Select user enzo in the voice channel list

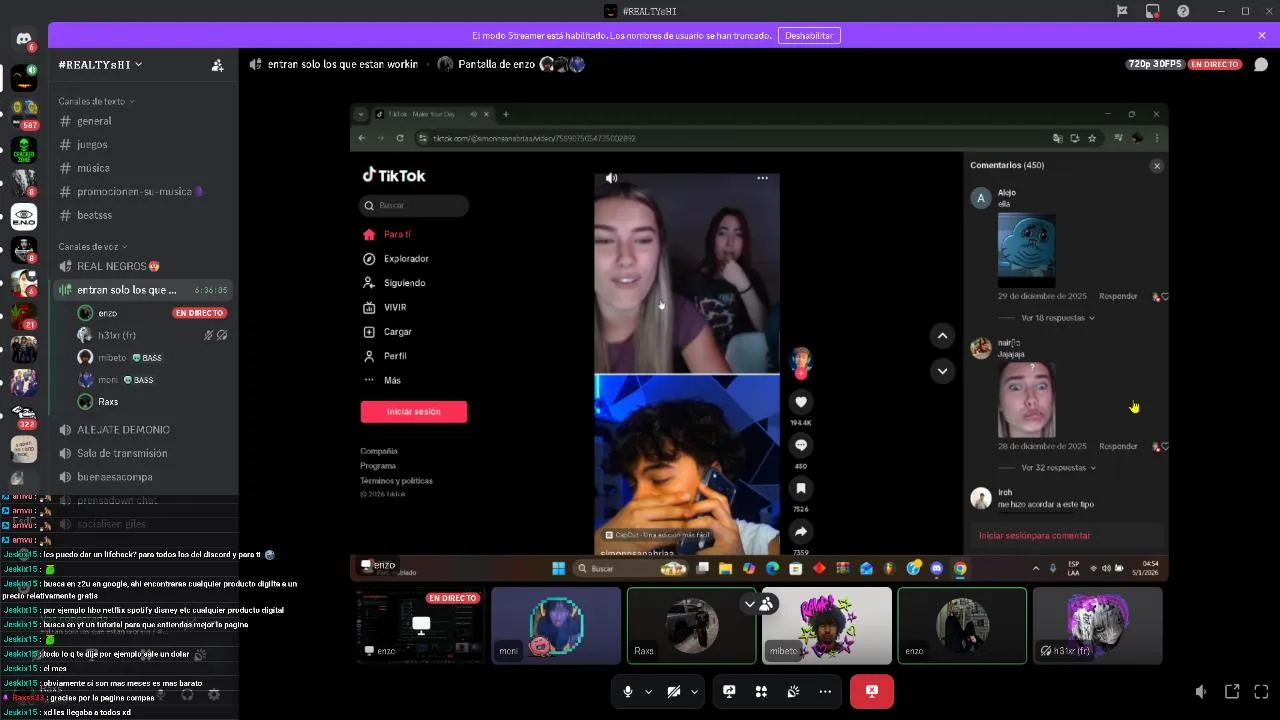pos(152,313)
